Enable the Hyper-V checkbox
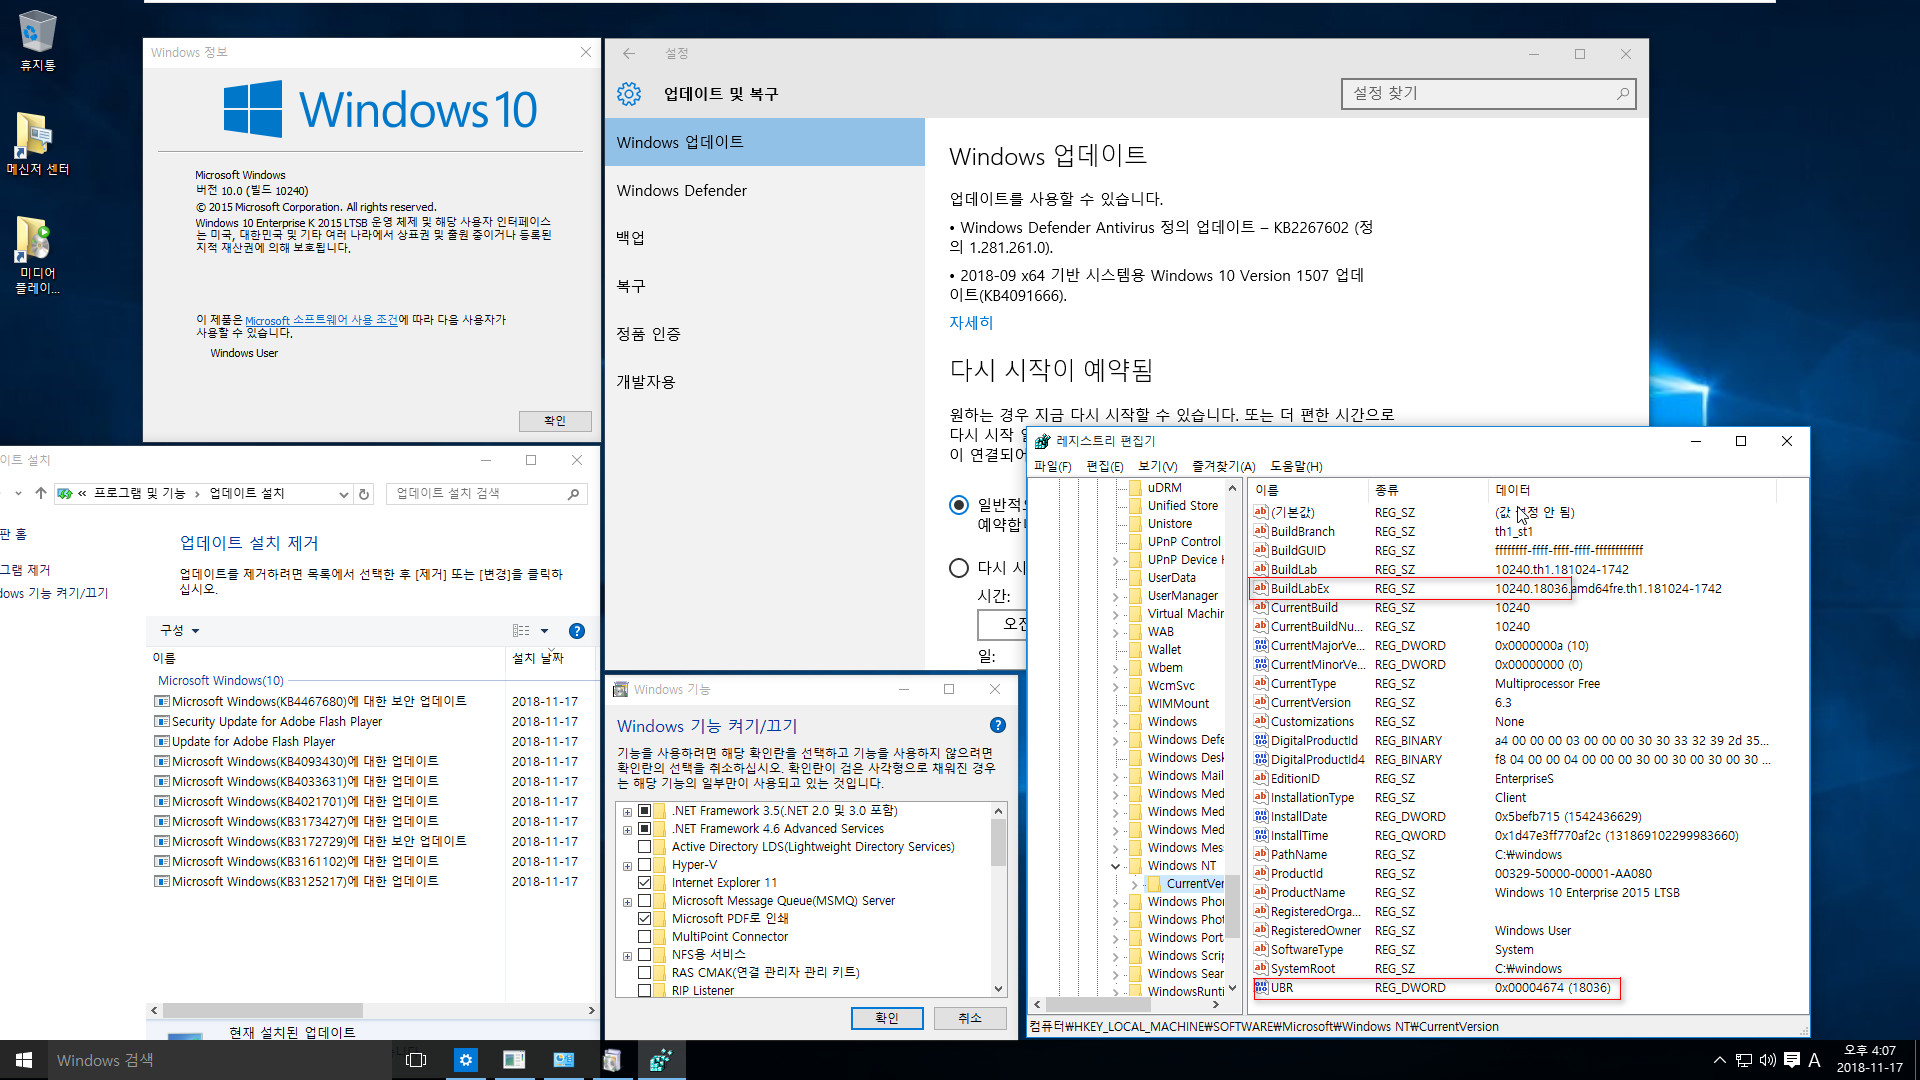The width and height of the screenshot is (1920, 1080). coord(645,865)
